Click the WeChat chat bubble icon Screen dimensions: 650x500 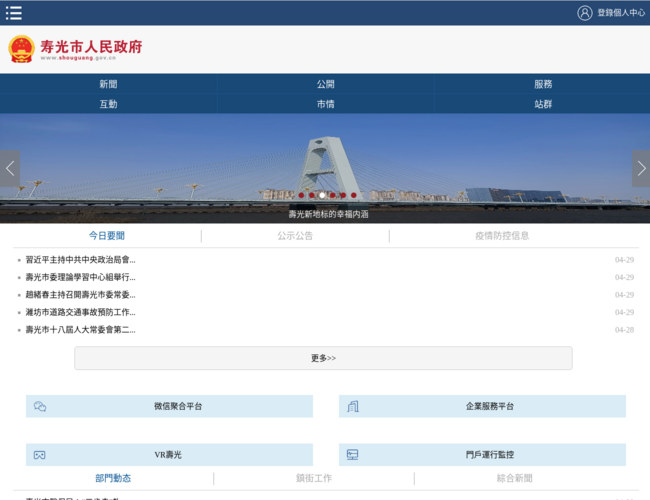pos(40,407)
